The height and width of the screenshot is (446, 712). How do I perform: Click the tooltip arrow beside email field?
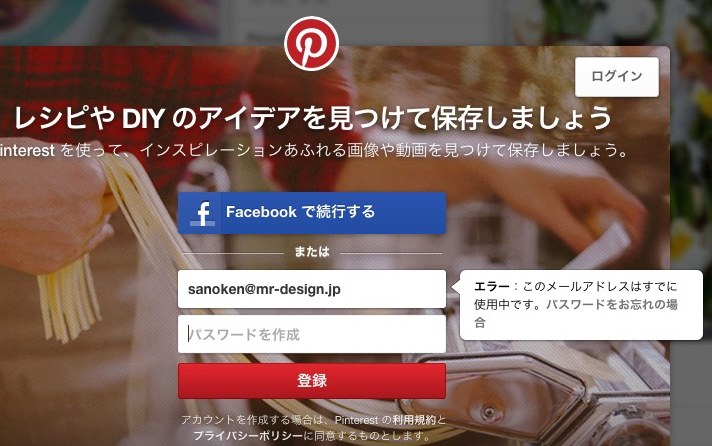click(455, 287)
